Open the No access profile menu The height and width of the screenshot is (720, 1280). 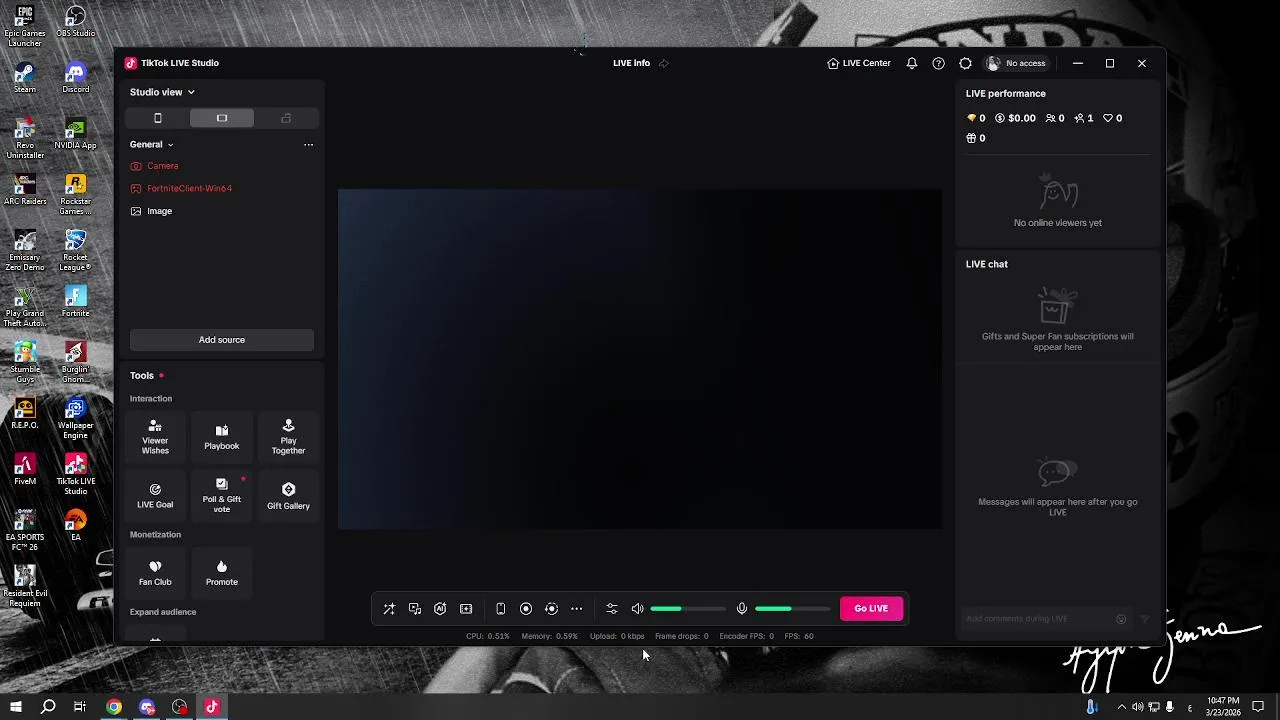pos(1016,63)
